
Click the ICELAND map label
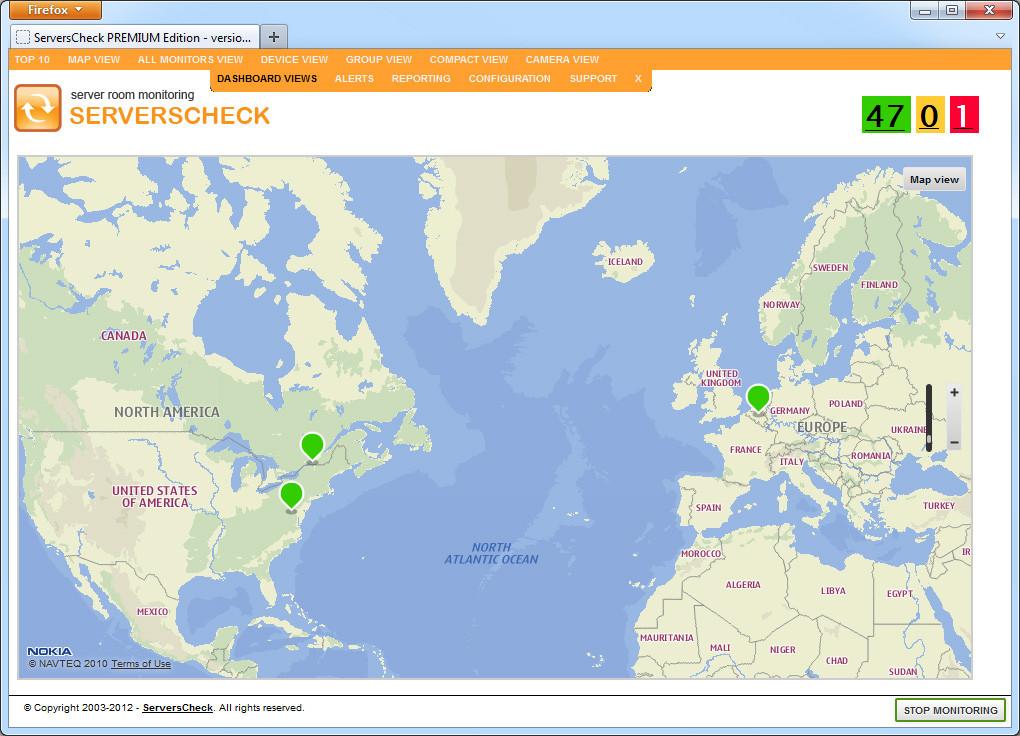pos(625,262)
